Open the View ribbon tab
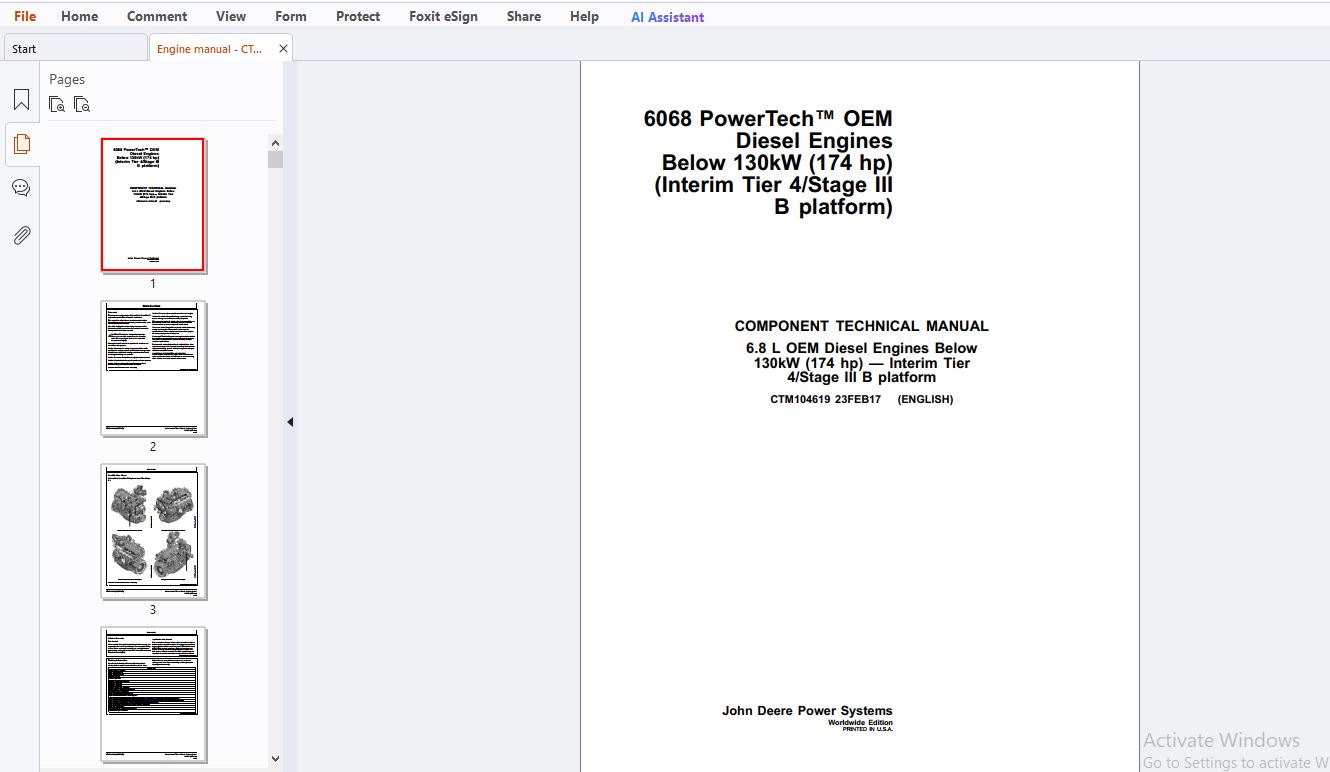 (x=231, y=16)
